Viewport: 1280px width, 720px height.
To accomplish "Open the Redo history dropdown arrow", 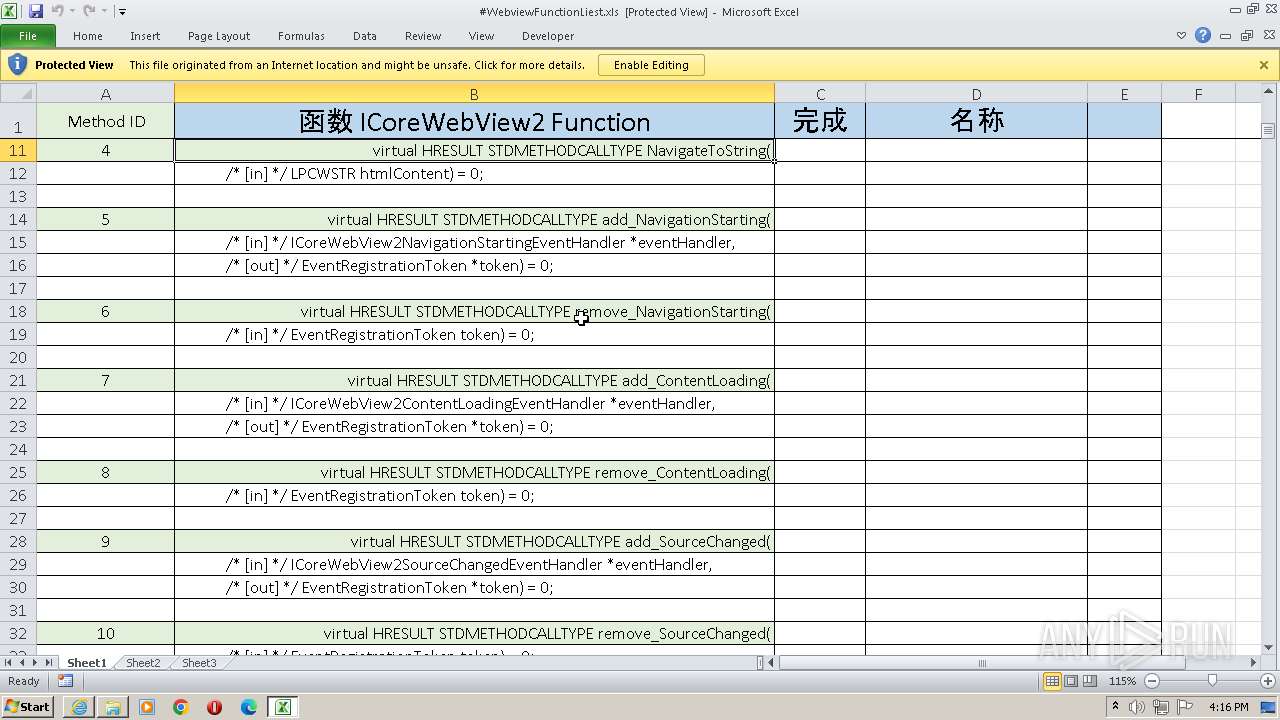I will coord(104,11).
